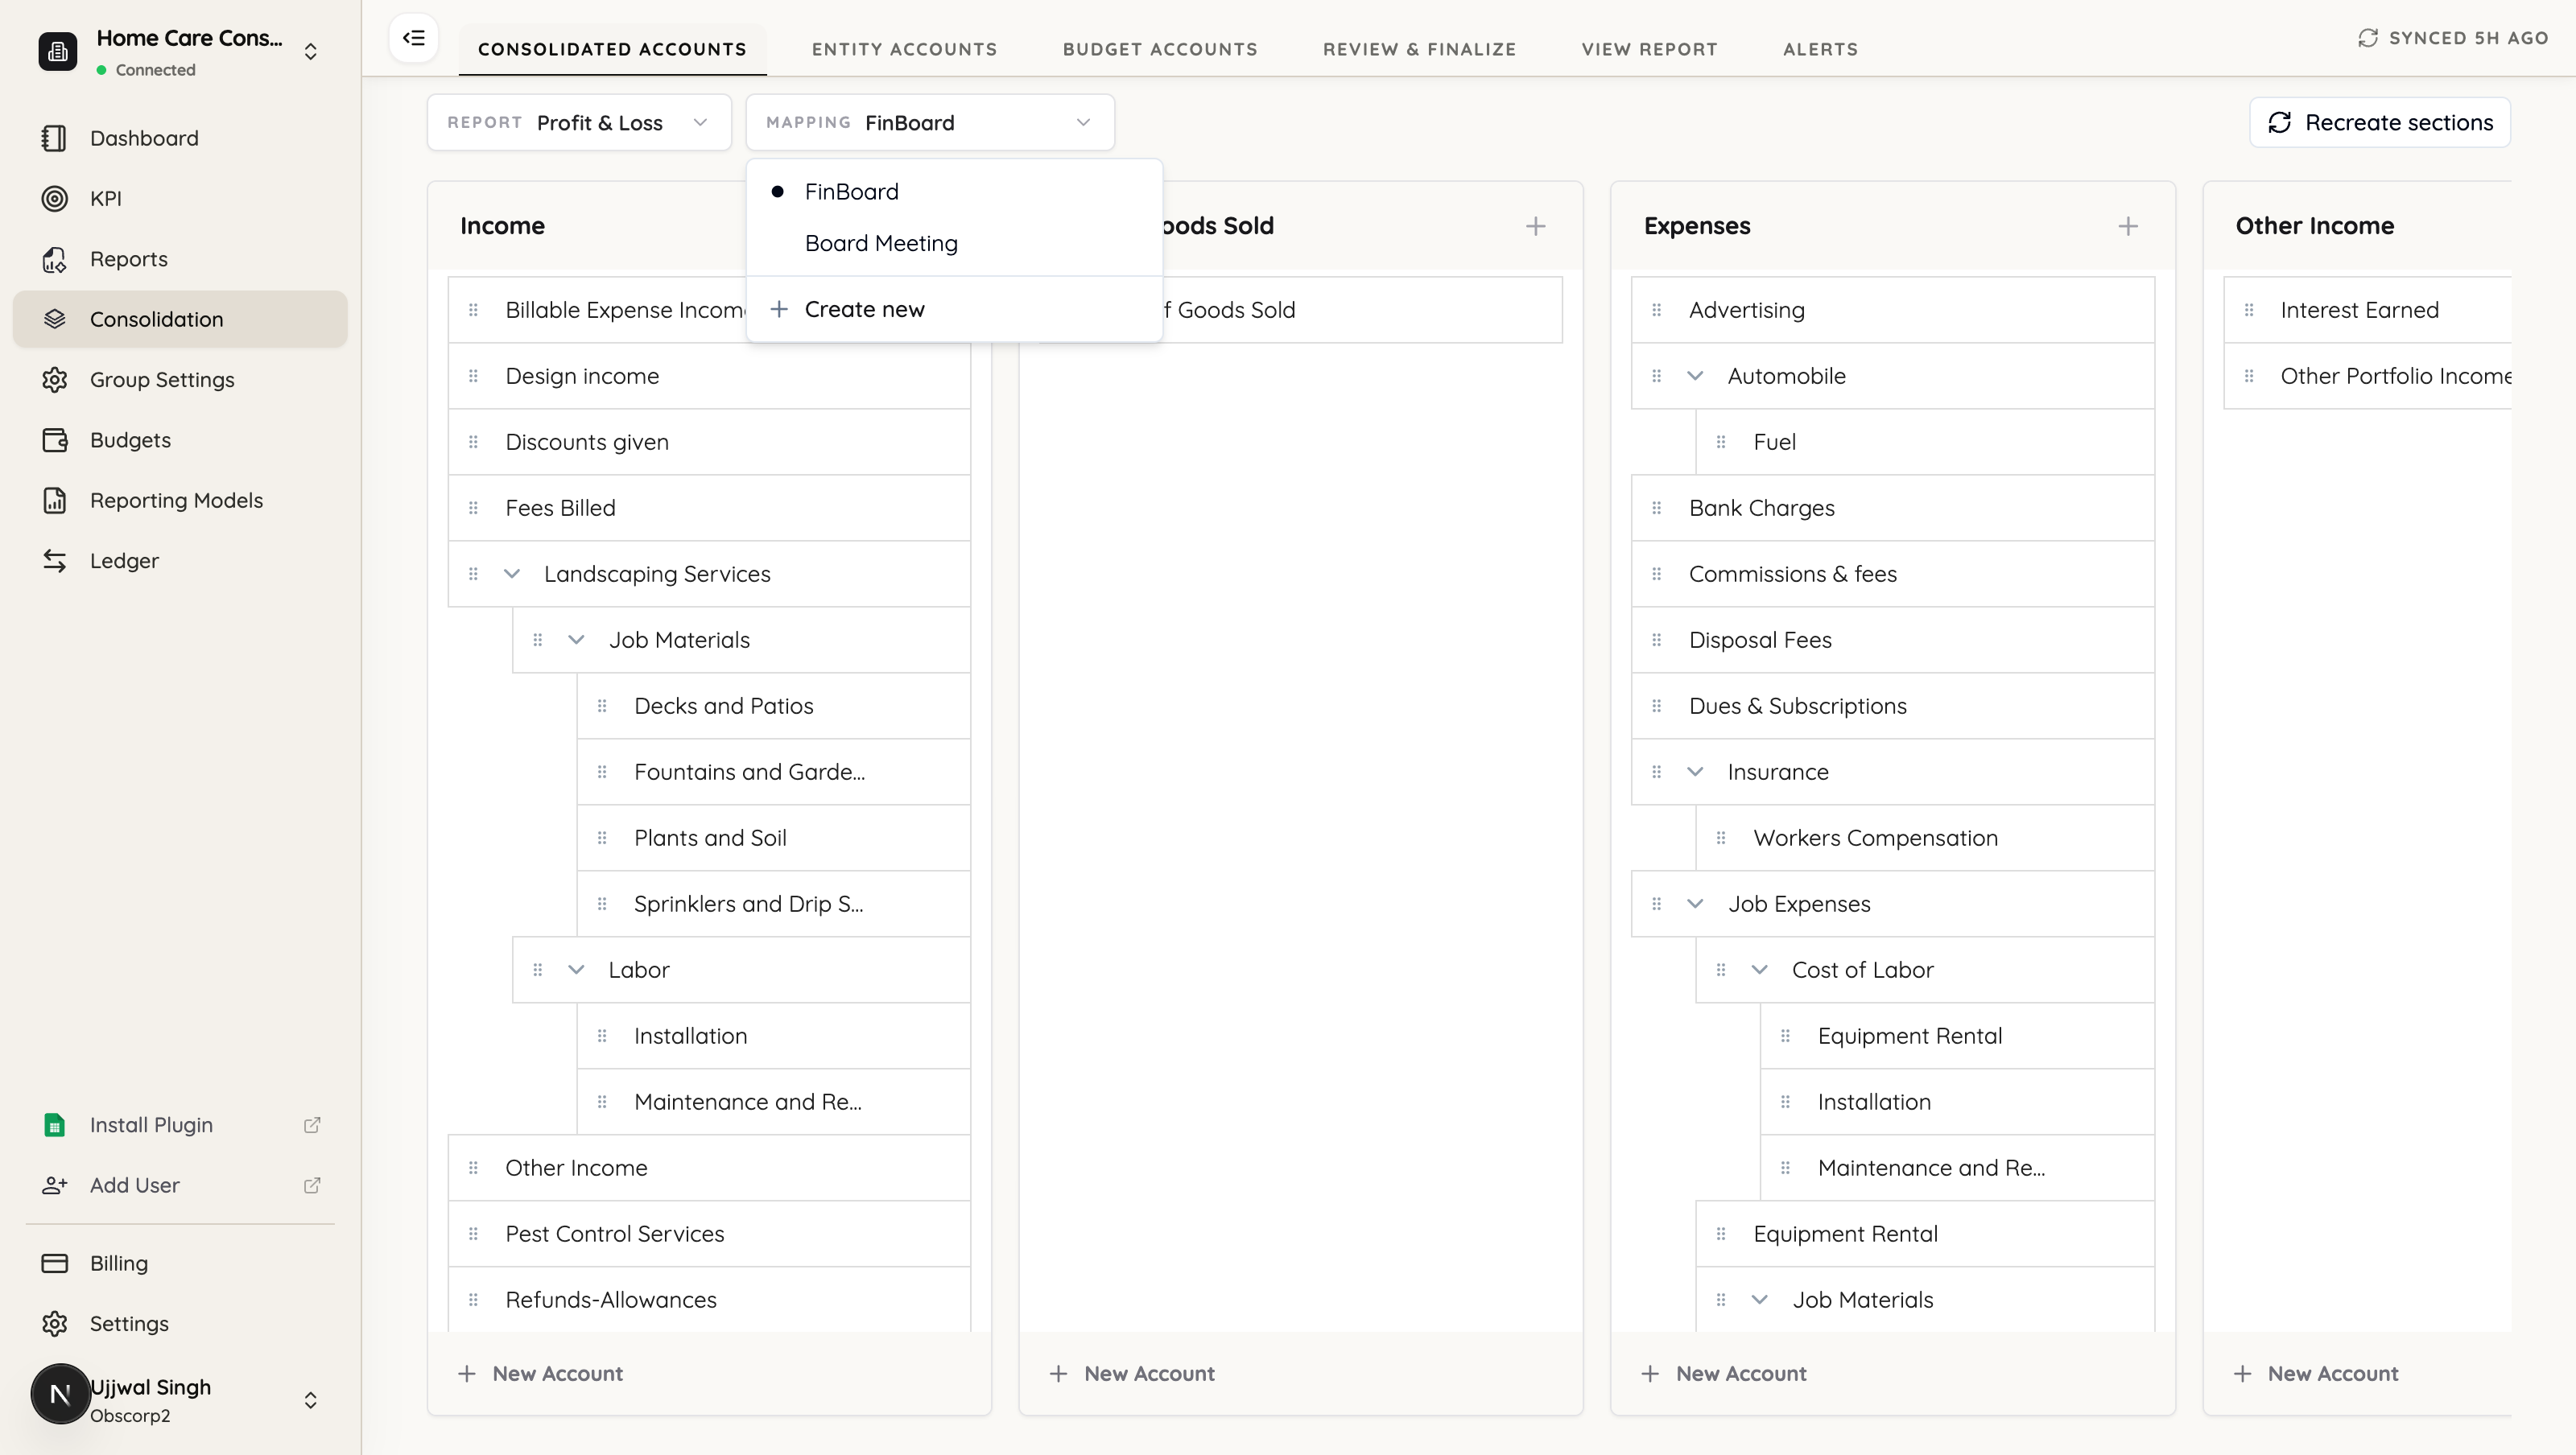2576x1455 pixels.
Task: Select the FinBoard mapping option
Action: click(954, 191)
